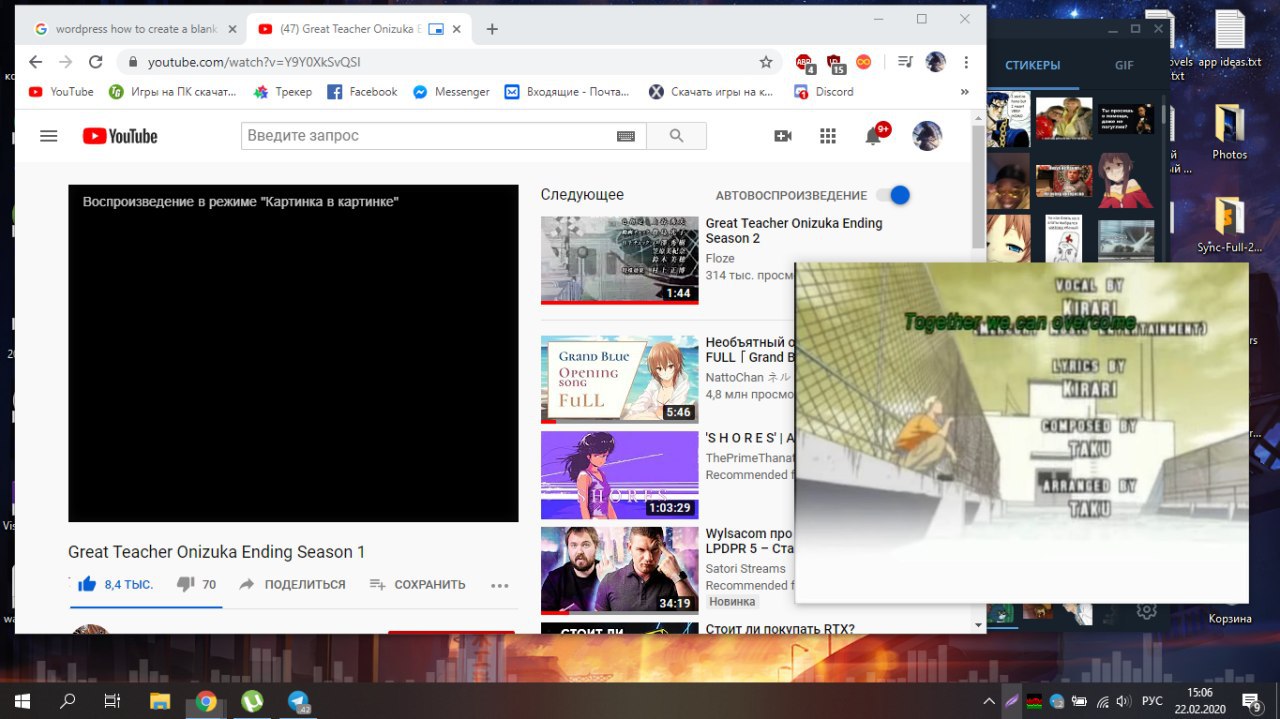Switch to GIF tab in Telegram
1280x719 pixels.
point(1124,65)
